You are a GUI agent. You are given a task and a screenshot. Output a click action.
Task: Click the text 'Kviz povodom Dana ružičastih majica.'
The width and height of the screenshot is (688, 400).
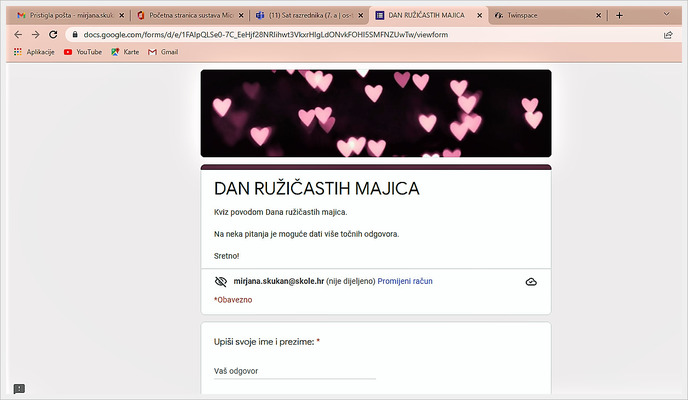point(280,212)
